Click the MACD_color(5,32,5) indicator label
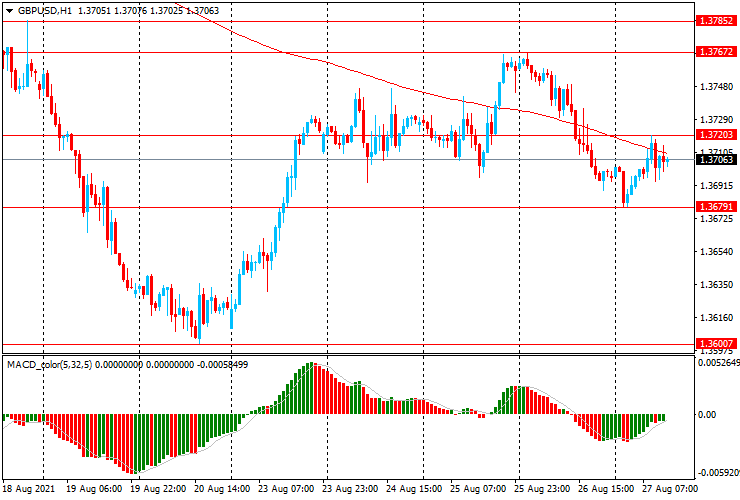The image size is (740, 500). 50,364
